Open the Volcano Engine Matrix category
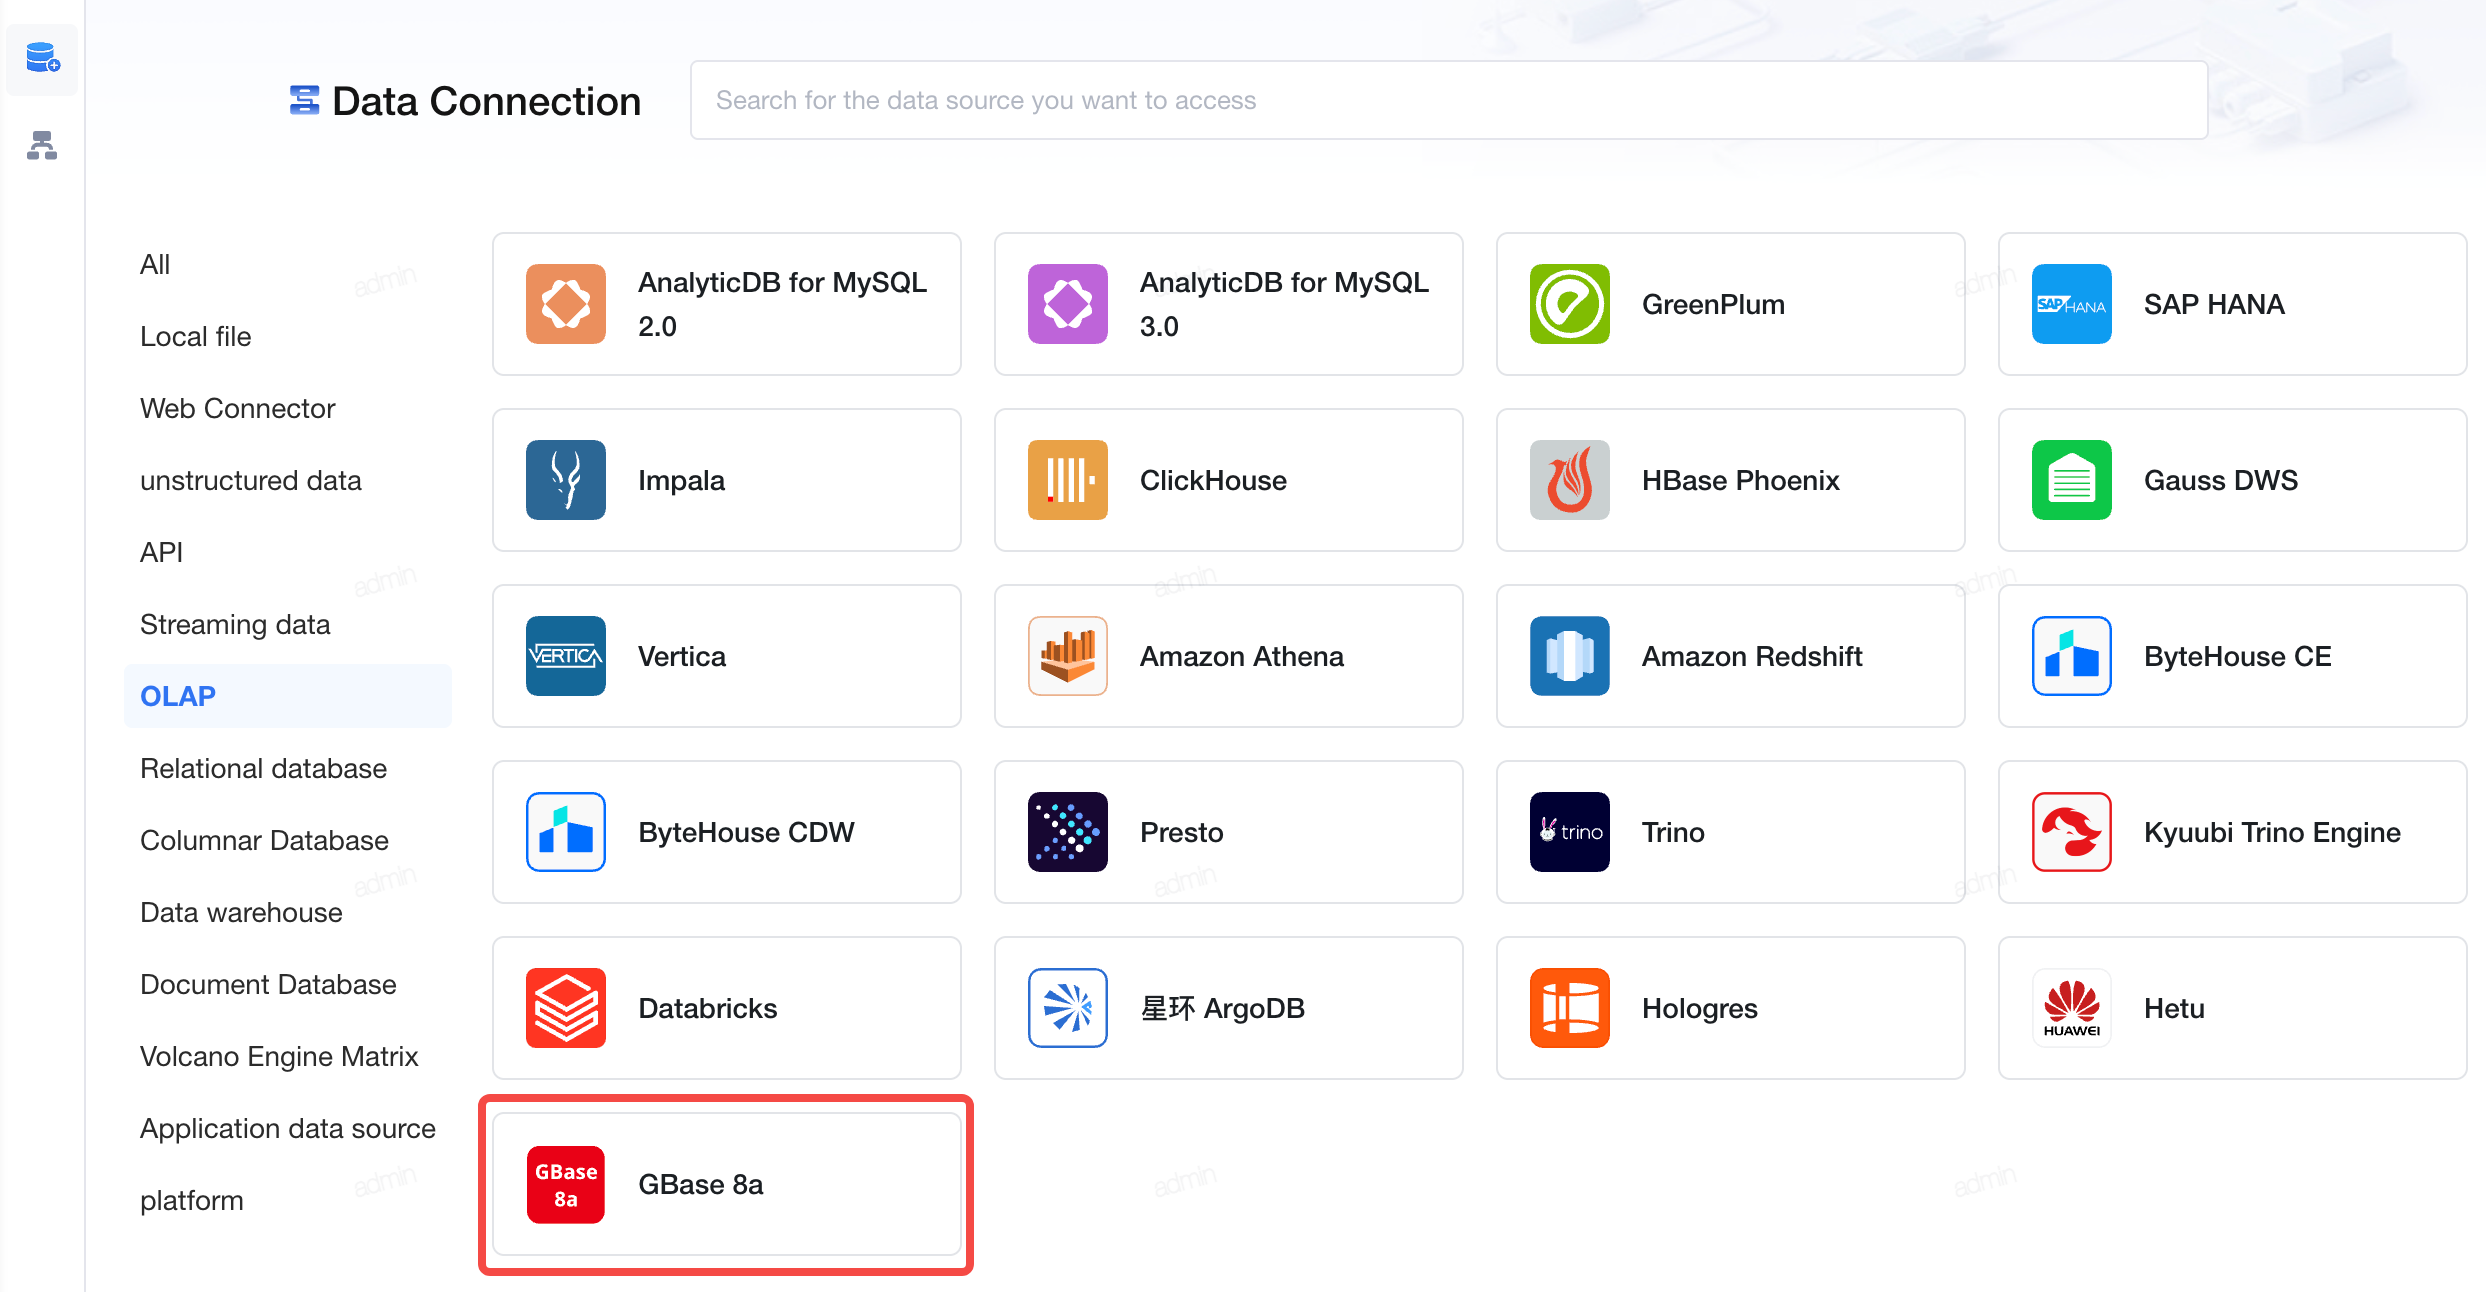 (279, 1056)
